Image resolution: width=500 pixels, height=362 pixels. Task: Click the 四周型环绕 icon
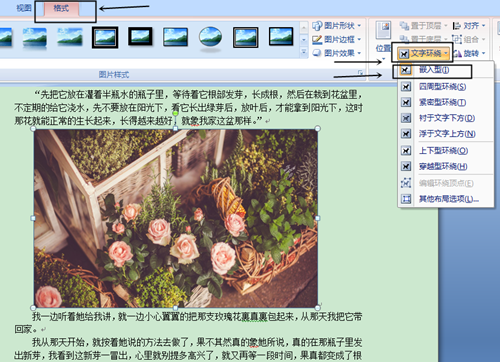[x=406, y=87]
